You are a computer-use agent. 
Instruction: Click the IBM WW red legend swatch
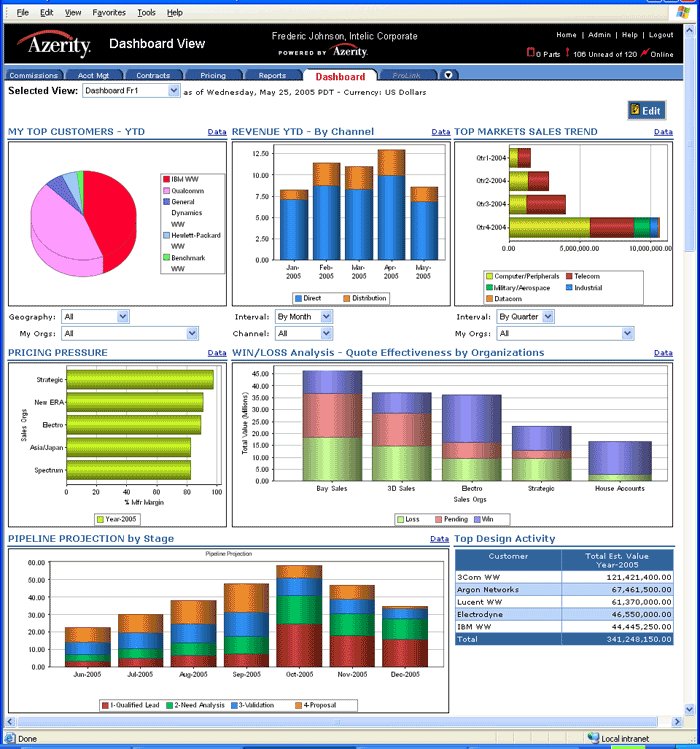[166, 179]
